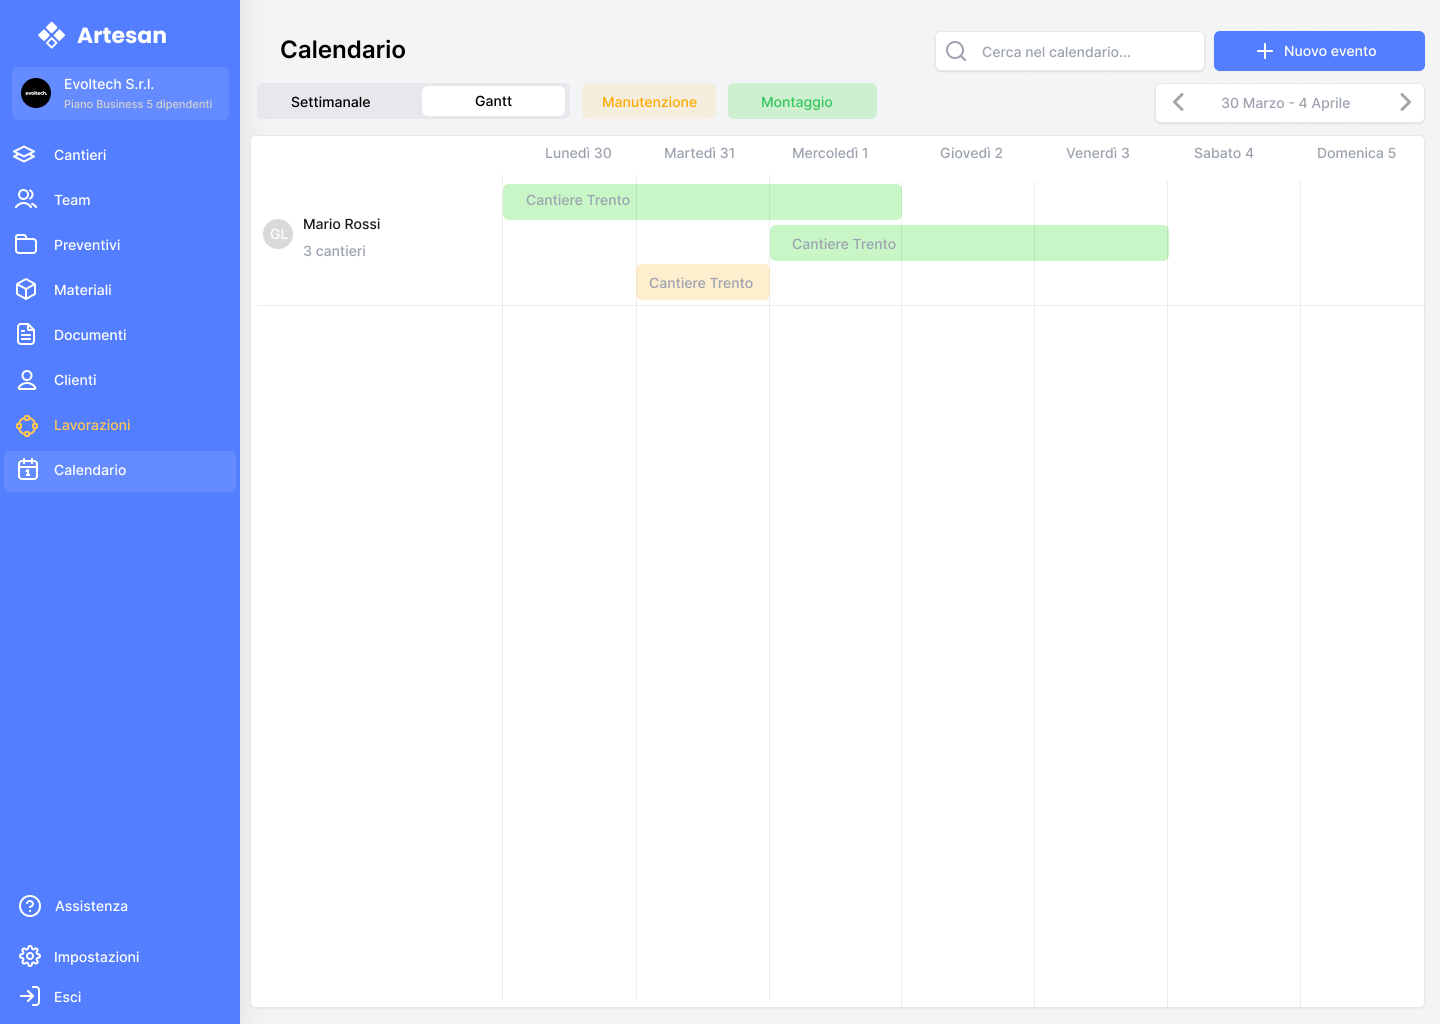Open Cantieri section

click(80, 155)
